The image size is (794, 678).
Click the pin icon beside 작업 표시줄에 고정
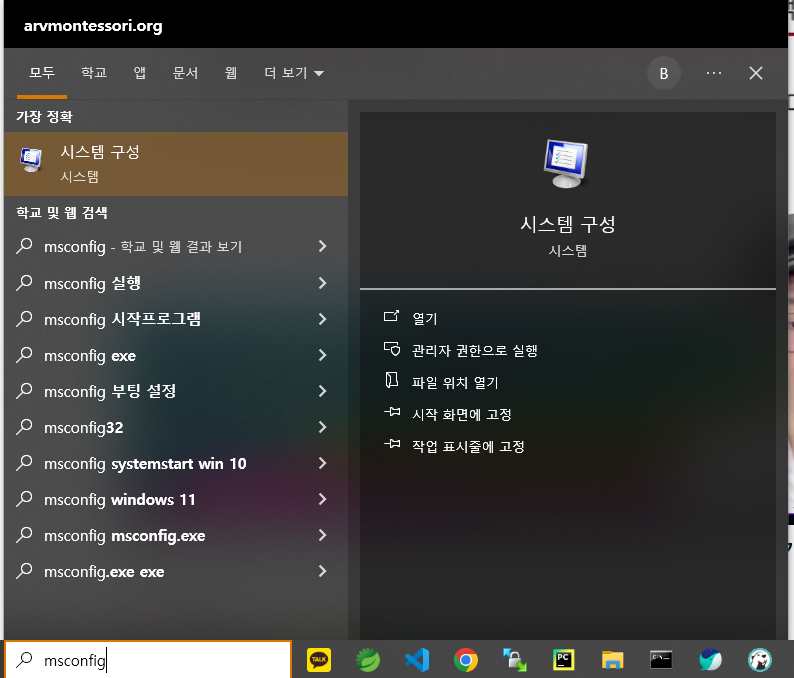tap(392, 444)
